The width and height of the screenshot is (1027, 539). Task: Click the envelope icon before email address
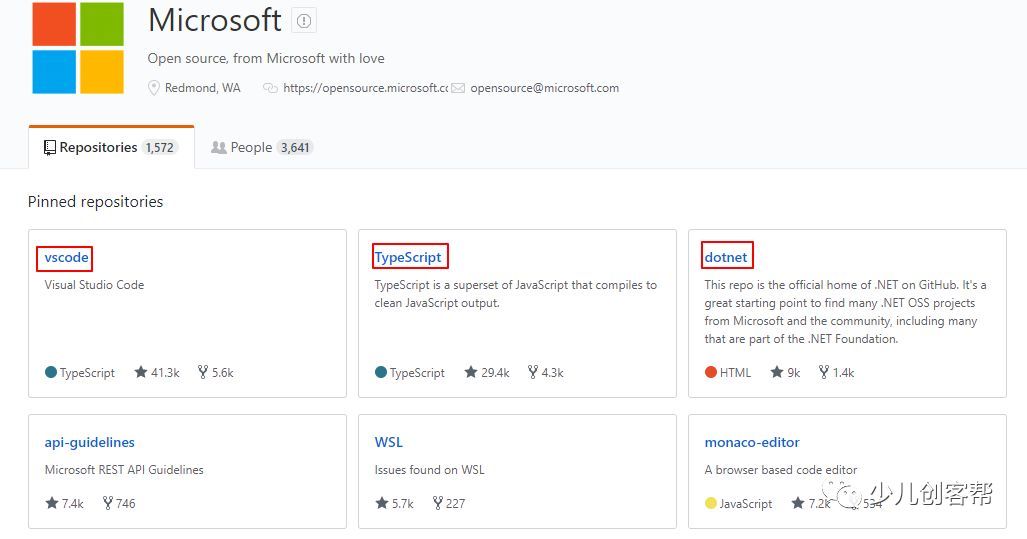458,88
